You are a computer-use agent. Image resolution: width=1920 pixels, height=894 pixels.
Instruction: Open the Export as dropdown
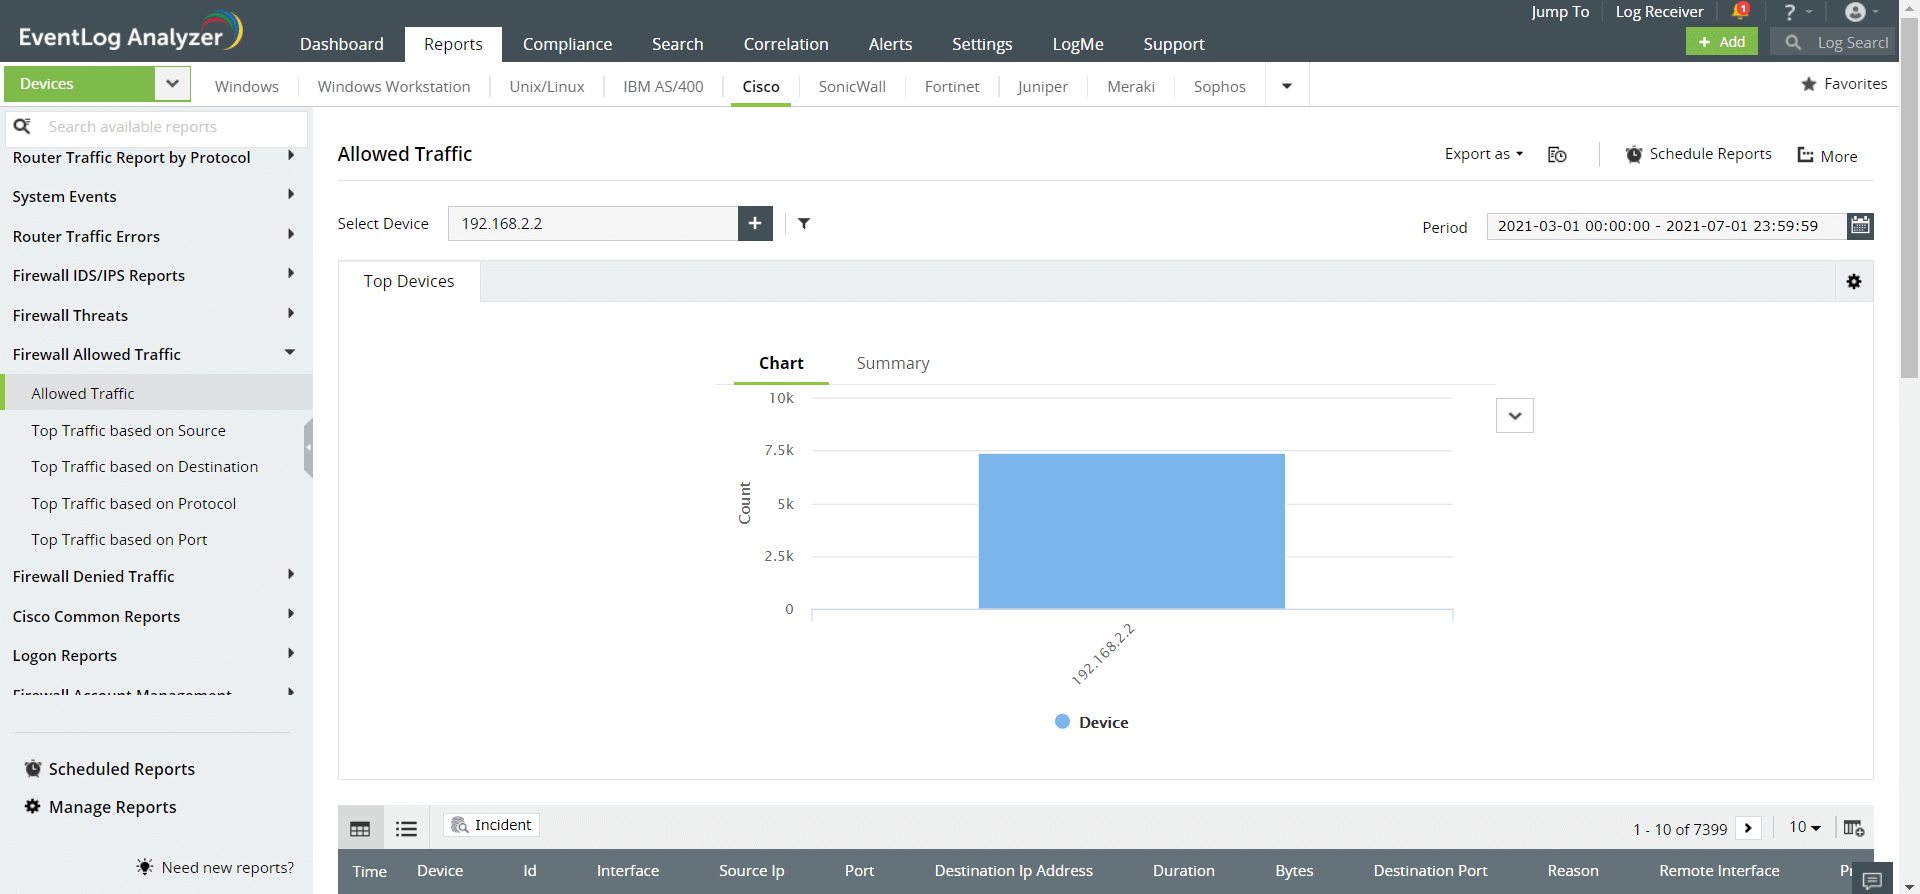(x=1484, y=154)
